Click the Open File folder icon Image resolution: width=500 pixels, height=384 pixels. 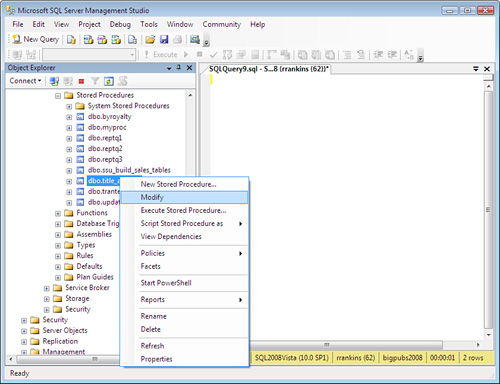150,40
